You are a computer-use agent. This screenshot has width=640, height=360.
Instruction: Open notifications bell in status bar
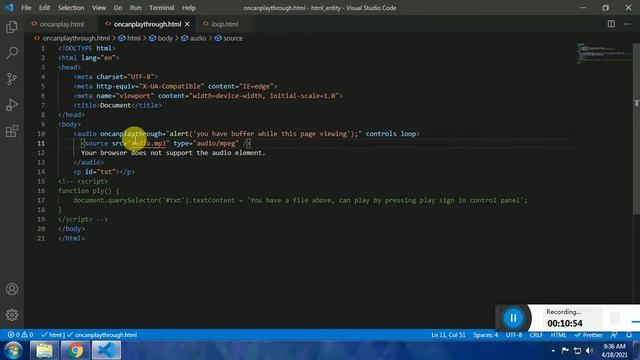[629, 335]
